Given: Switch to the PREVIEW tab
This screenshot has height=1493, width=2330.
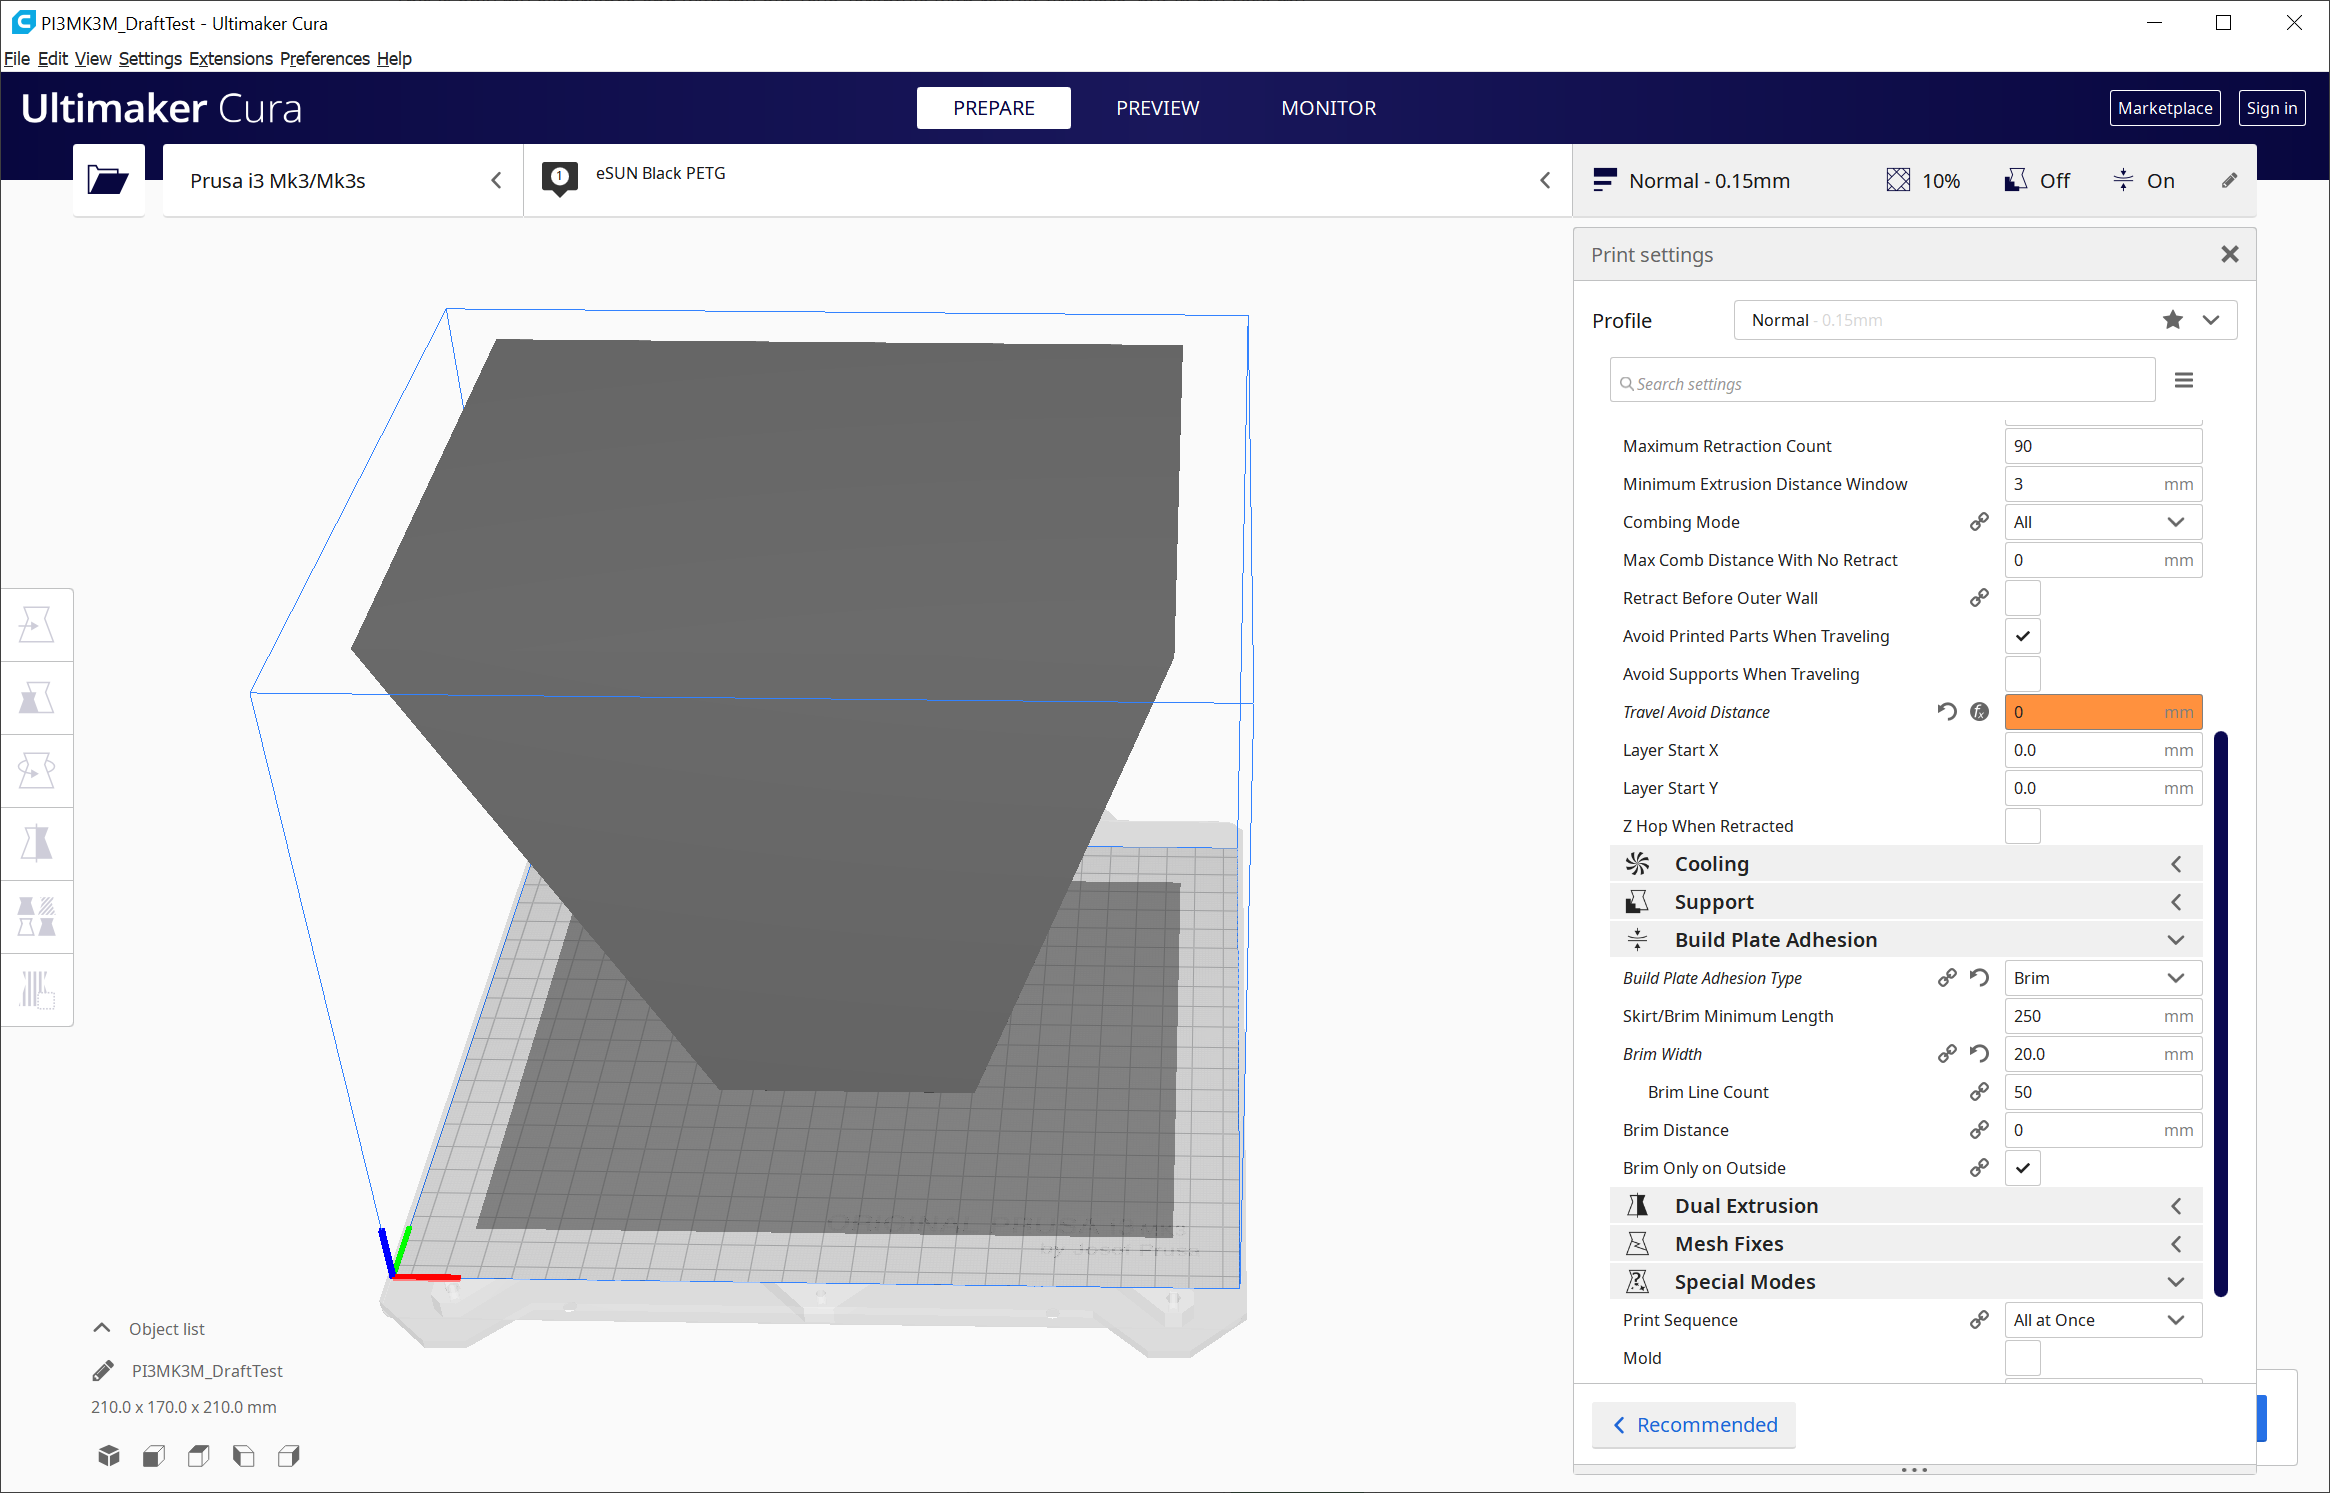Looking at the screenshot, I should [1157, 108].
